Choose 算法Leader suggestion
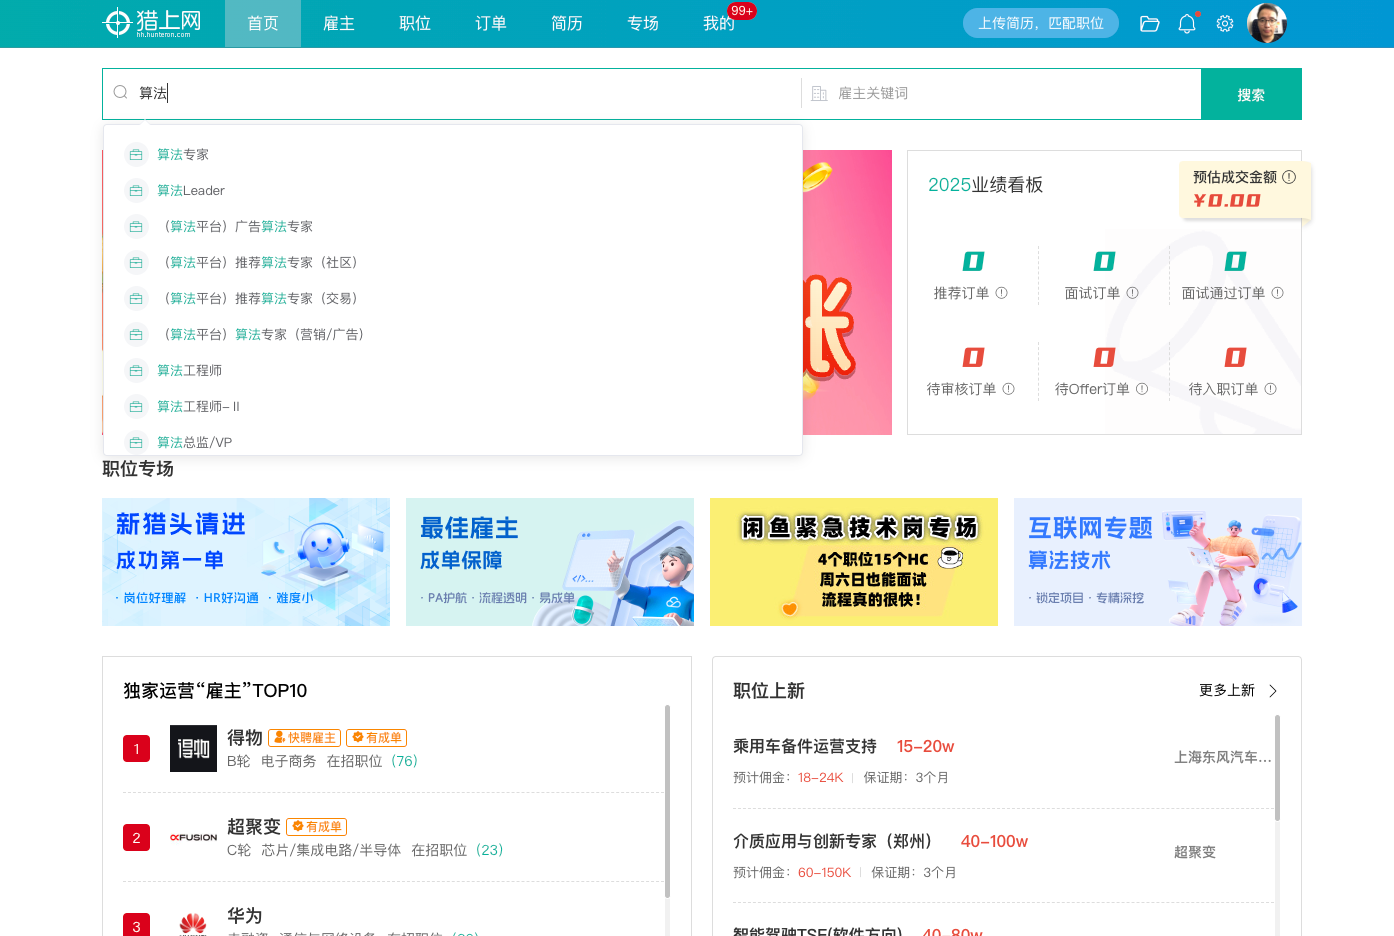This screenshot has height=936, width=1394. point(191,191)
